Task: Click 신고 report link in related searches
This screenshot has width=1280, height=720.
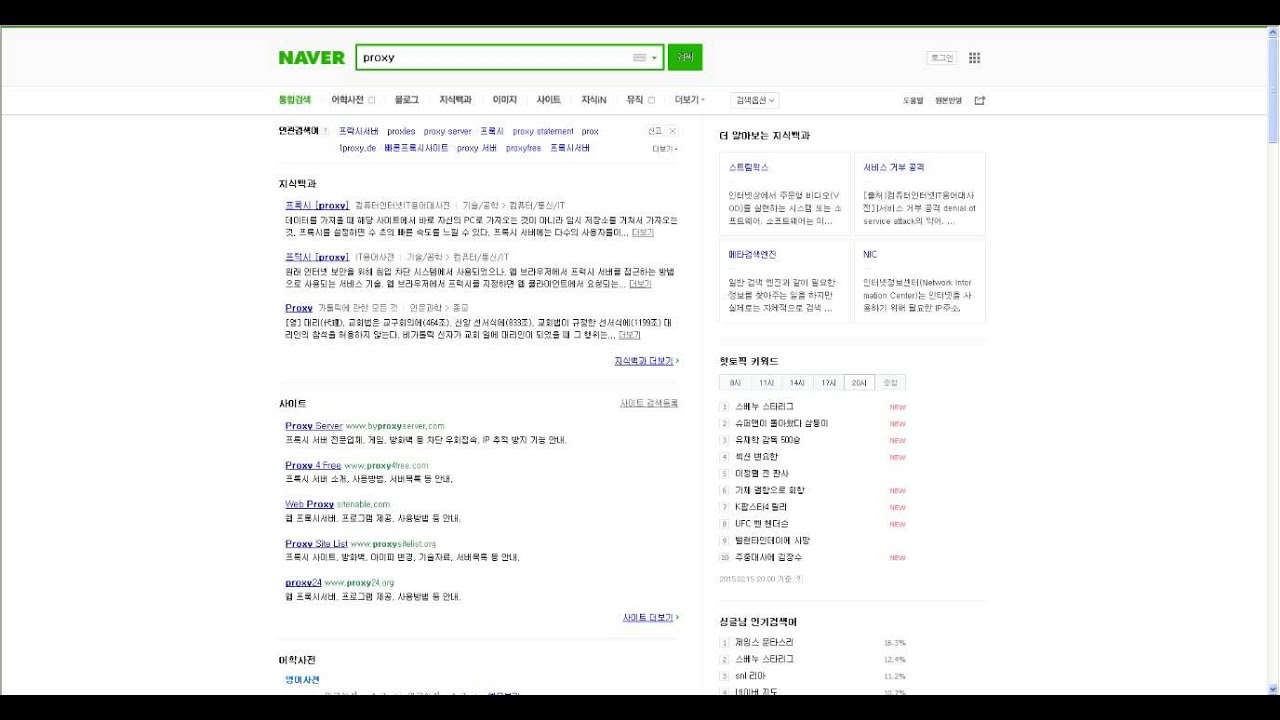Action: click(x=655, y=131)
